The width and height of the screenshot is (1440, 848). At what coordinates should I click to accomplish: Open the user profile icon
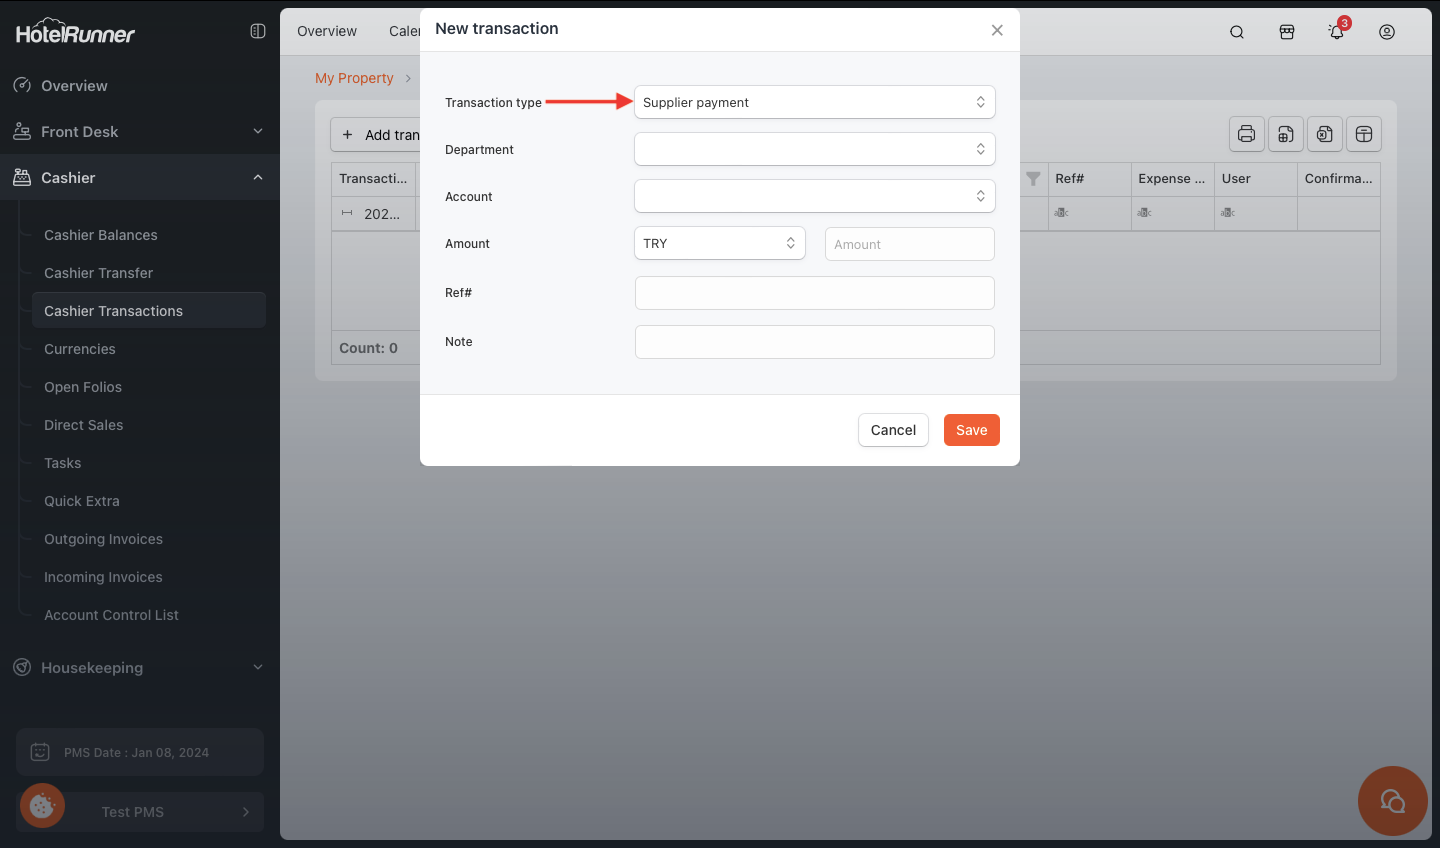tap(1387, 32)
